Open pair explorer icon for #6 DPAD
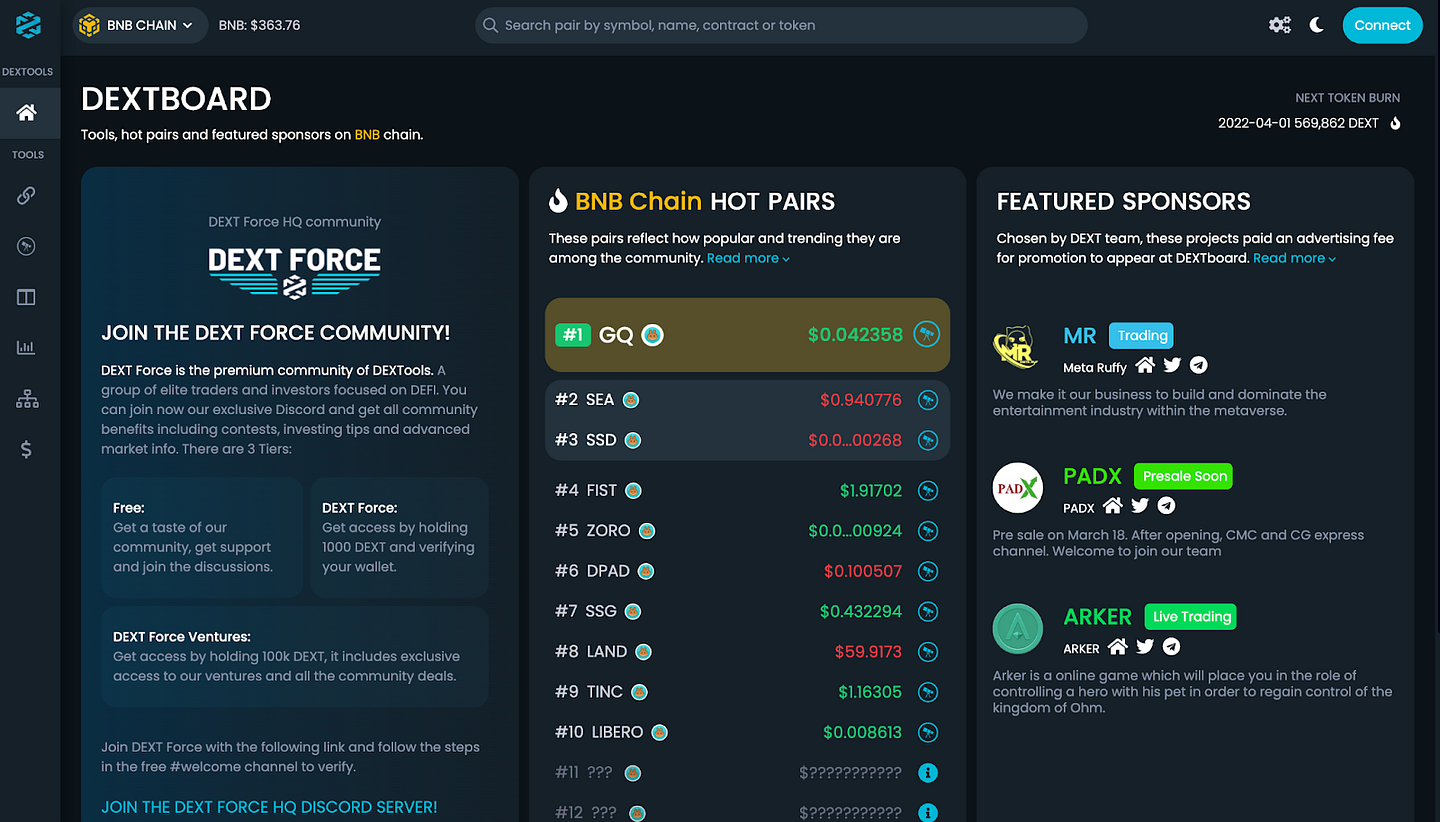The width and height of the screenshot is (1440, 822). point(928,571)
